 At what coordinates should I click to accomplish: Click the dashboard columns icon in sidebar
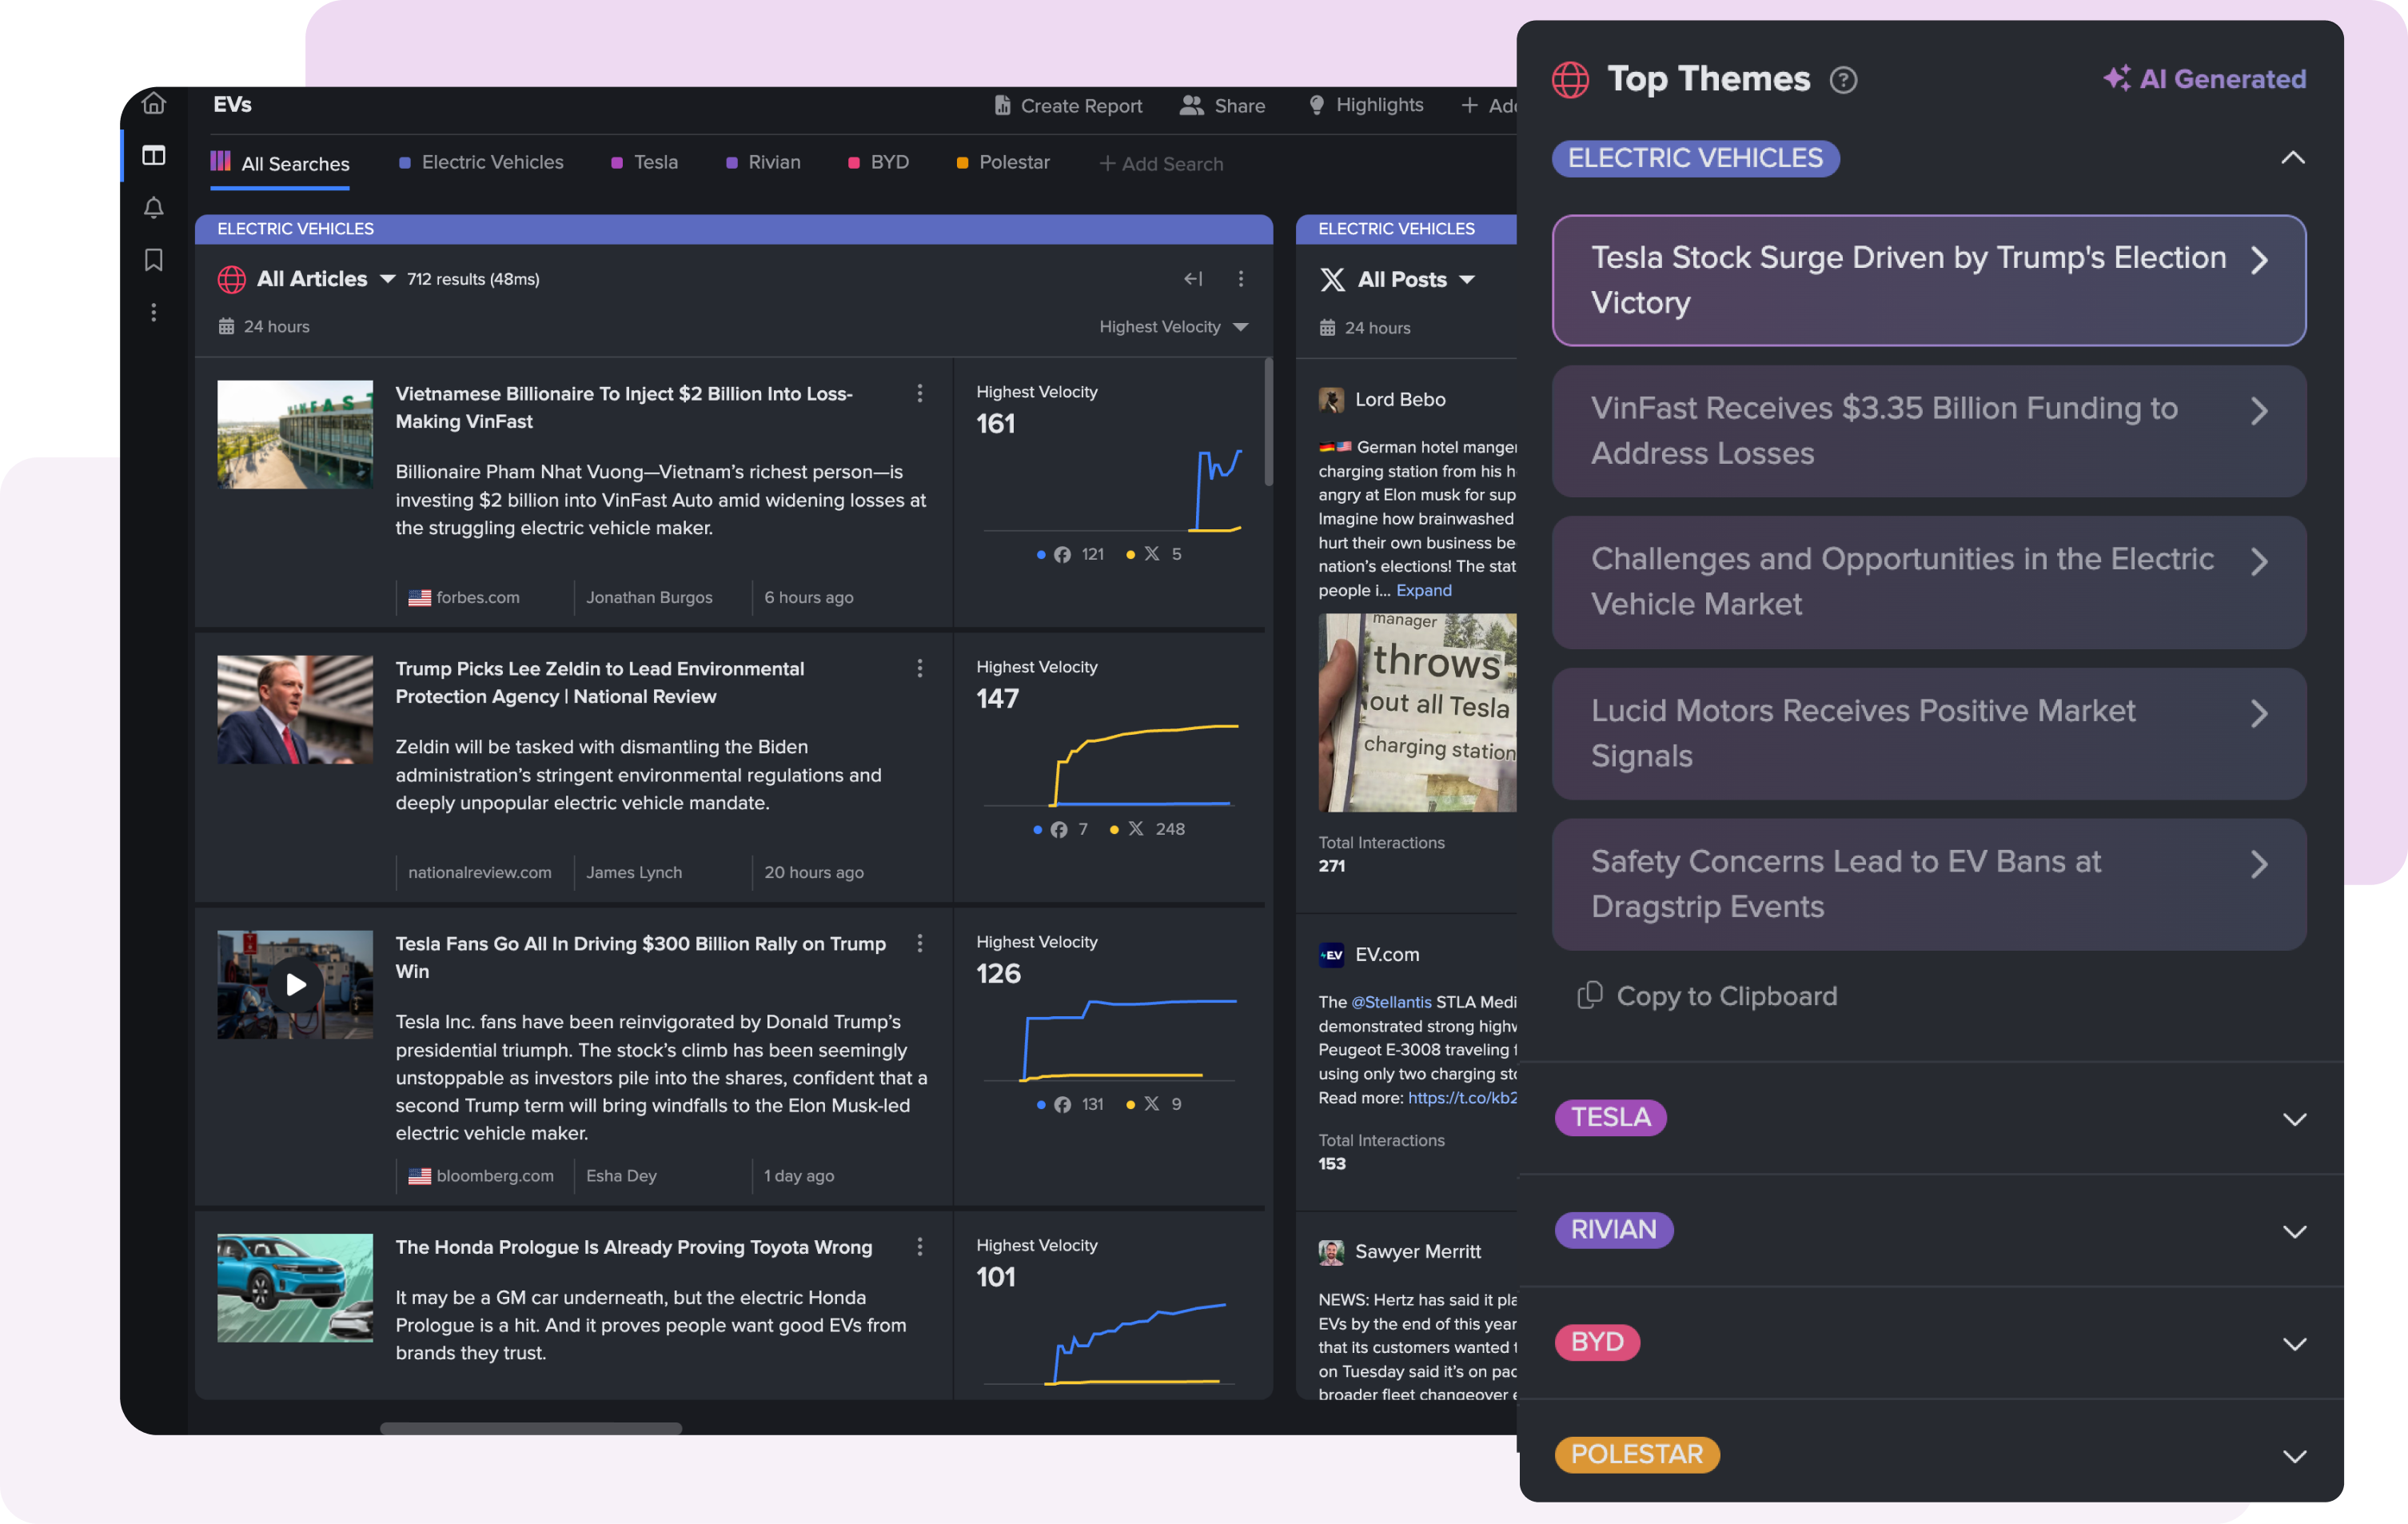pos(153,155)
